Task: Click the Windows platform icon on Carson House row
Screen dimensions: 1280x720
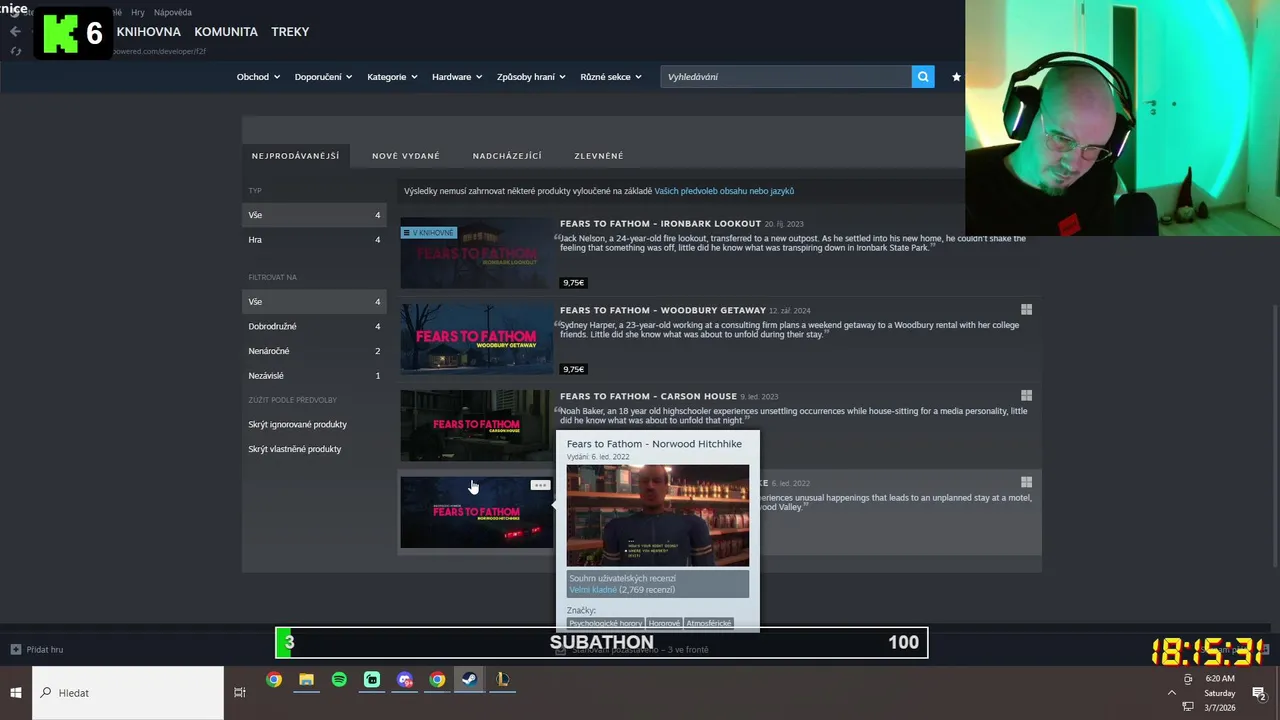Action: point(1026,396)
